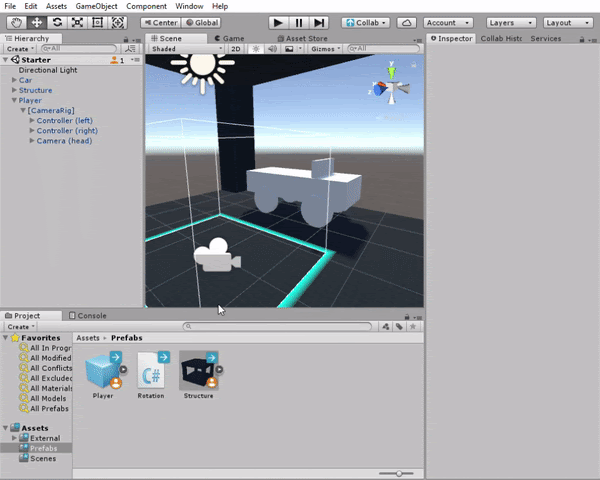Screen dimensions: 600x480
Task: Open the Window menu
Action: pyautogui.click(x=189, y=6)
